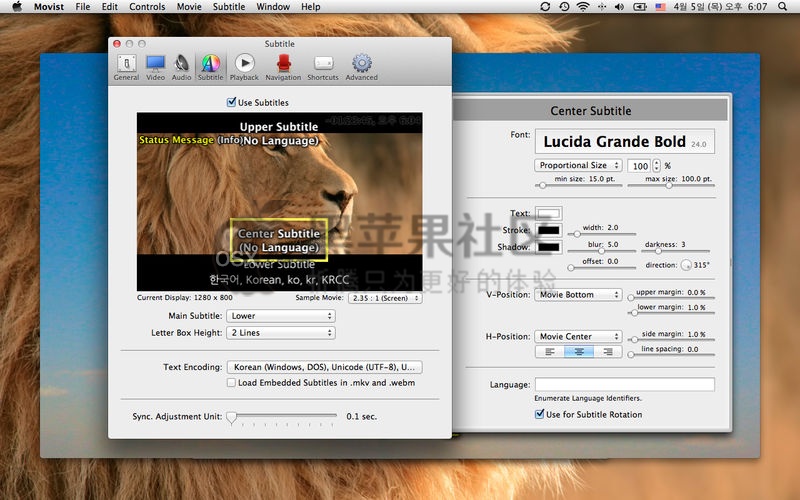The height and width of the screenshot is (500, 800).
Task: Click the Time Machine menu bar icon
Action: click(x=564, y=7)
